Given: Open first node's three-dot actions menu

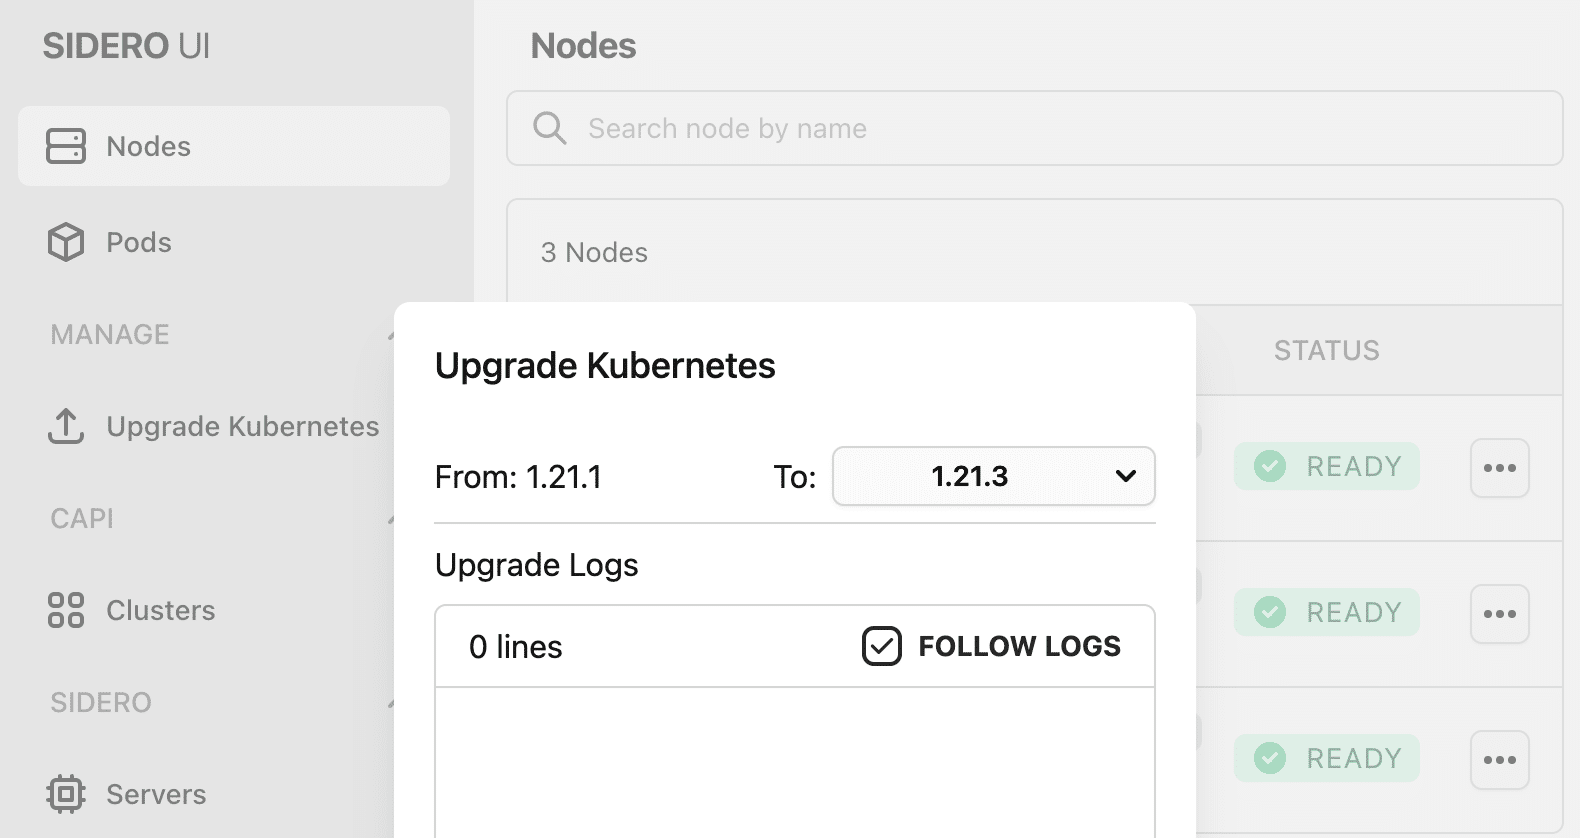Looking at the screenshot, I should click(x=1499, y=468).
